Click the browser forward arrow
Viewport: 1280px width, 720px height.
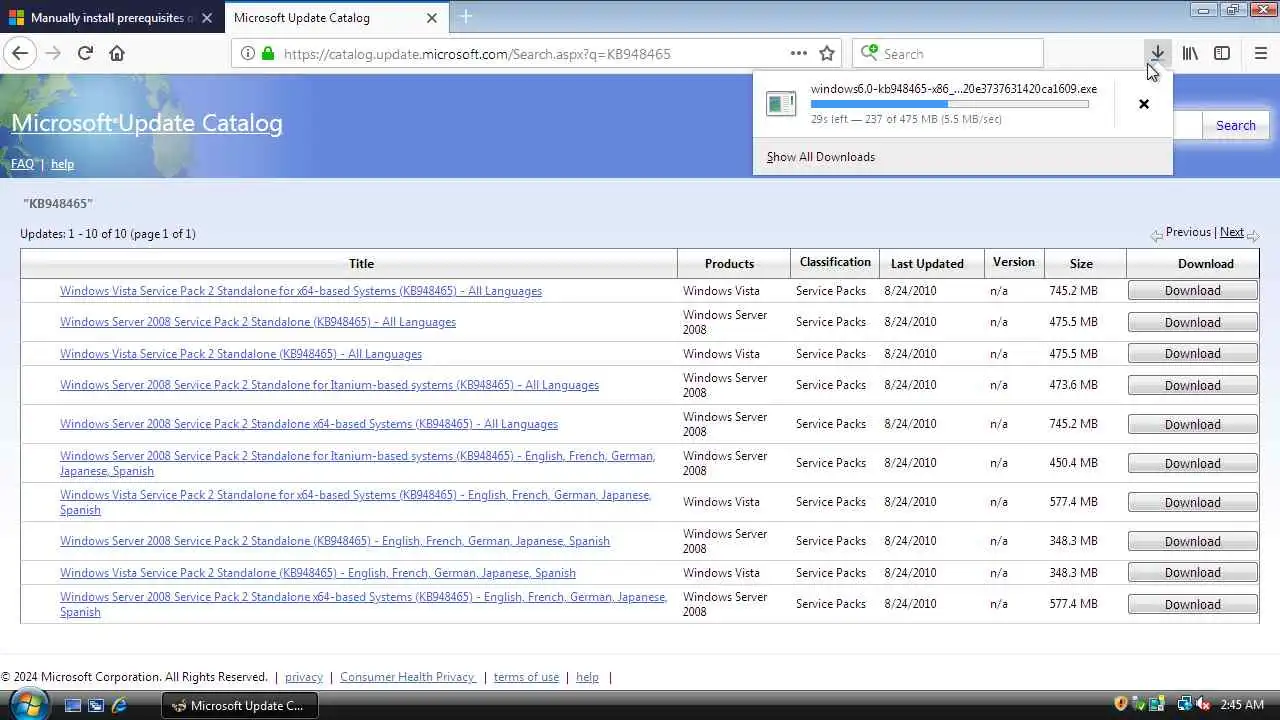(x=53, y=53)
